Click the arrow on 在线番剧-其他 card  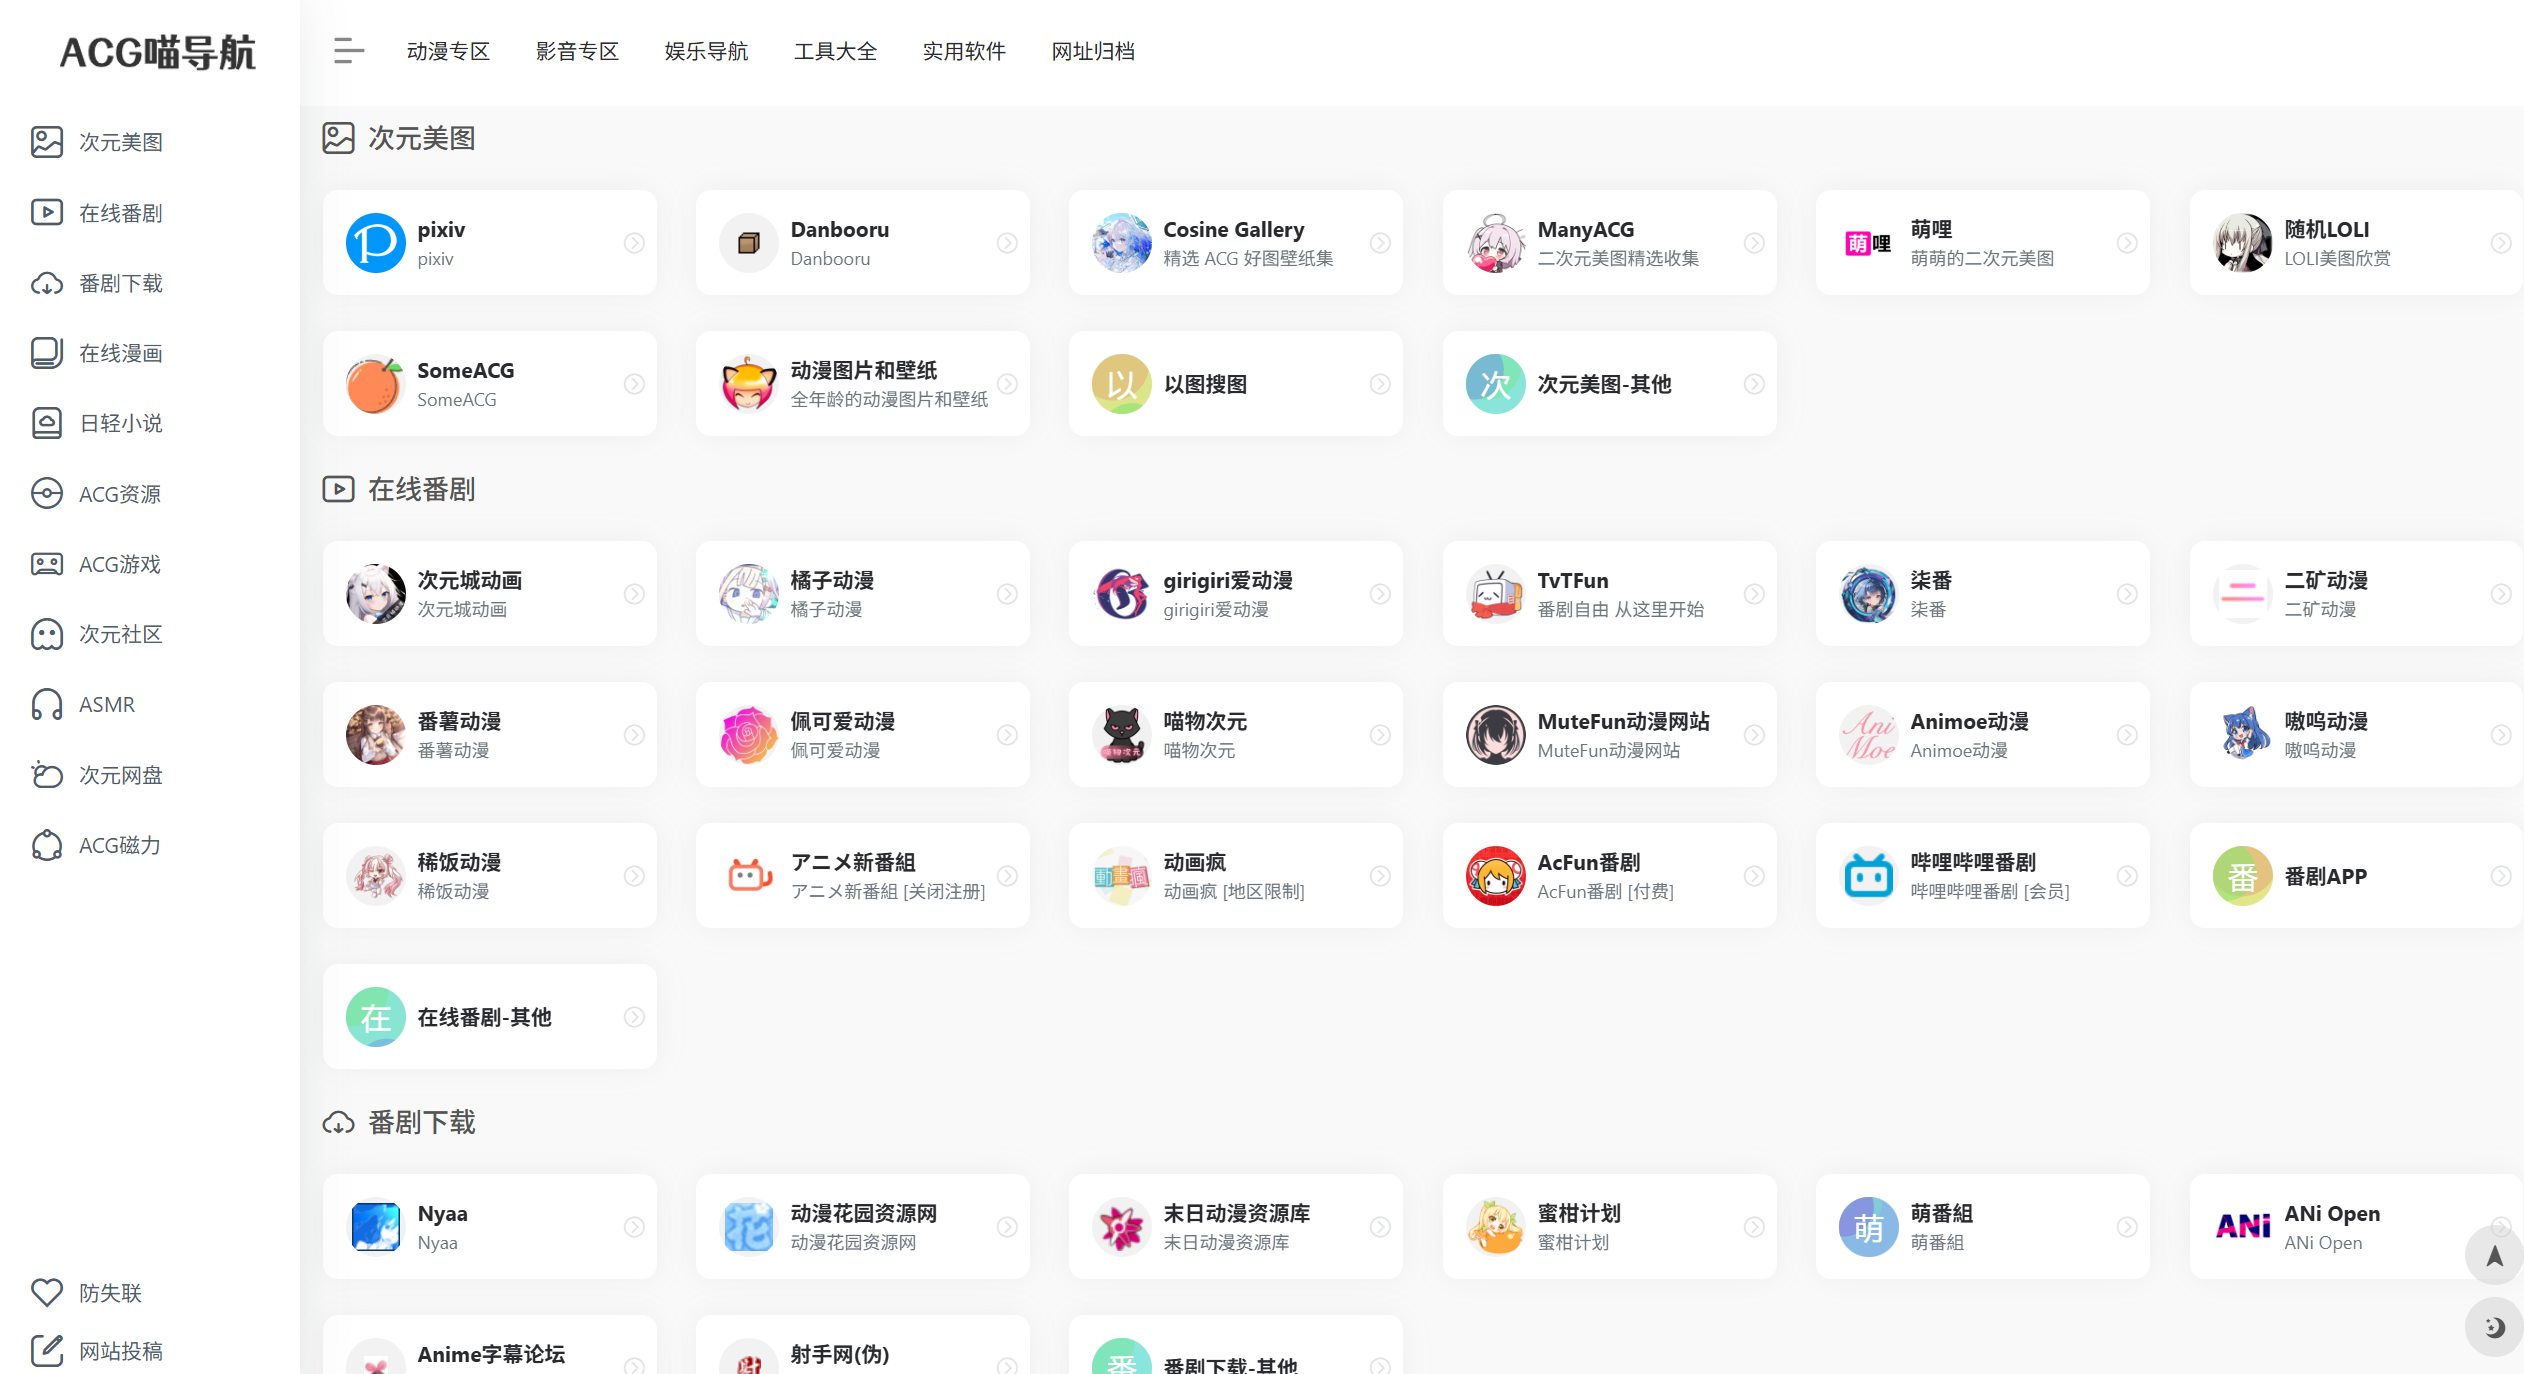pyautogui.click(x=634, y=1017)
